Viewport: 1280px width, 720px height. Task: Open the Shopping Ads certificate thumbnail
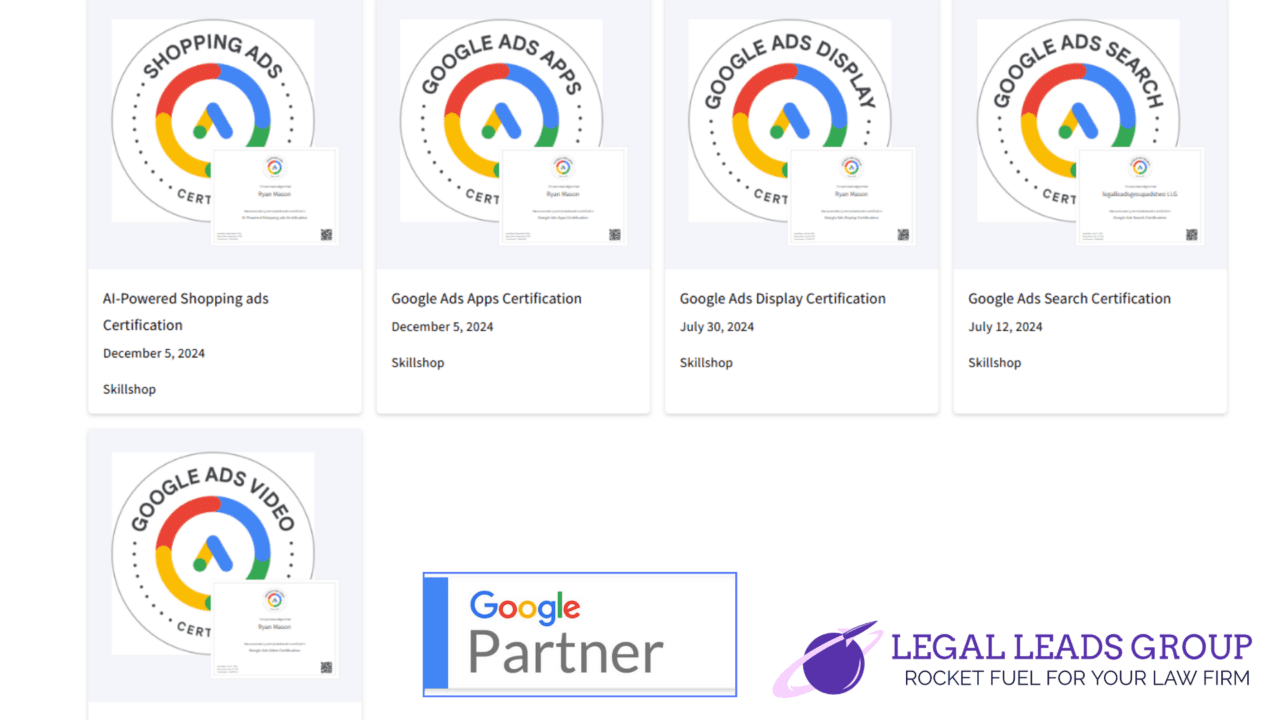point(275,196)
